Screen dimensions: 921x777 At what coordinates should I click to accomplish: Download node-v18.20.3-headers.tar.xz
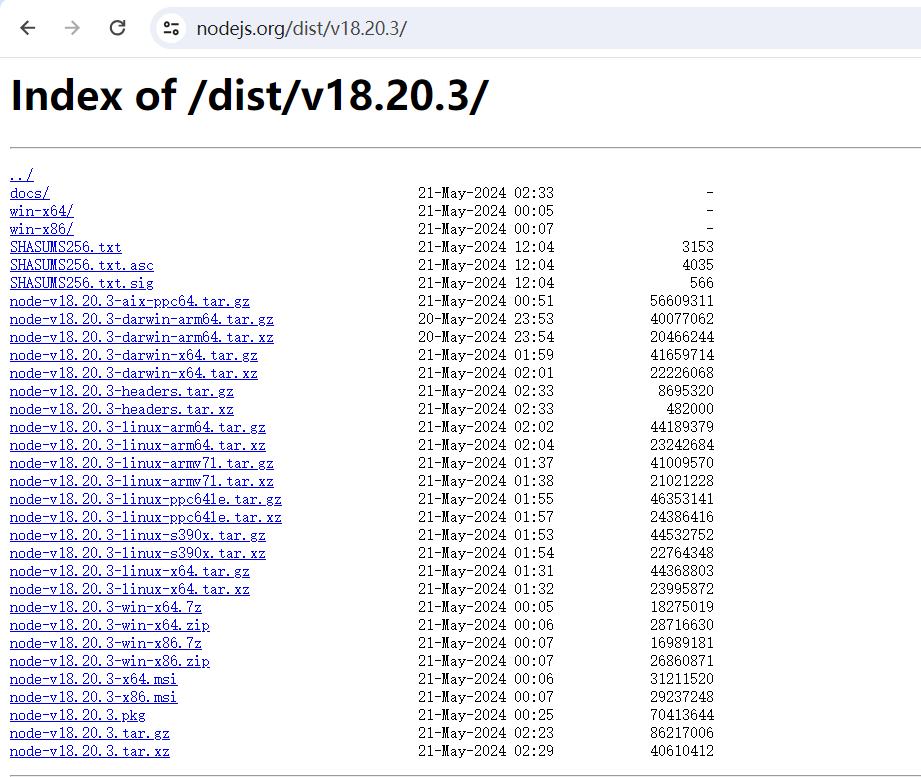pos(122,409)
